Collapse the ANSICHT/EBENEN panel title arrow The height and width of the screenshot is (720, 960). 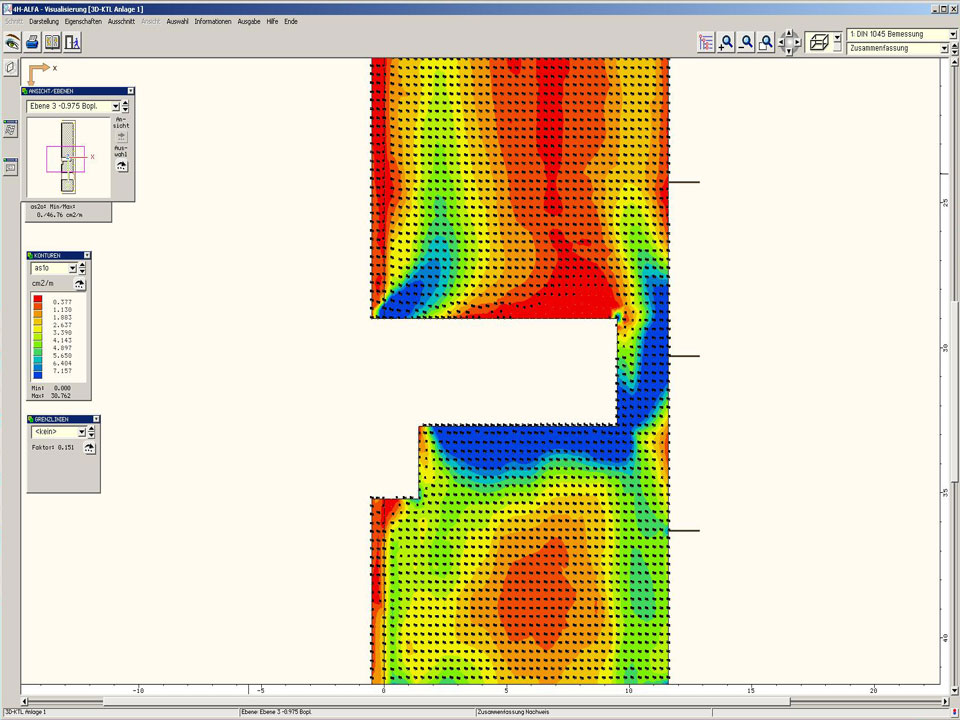pos(130,91)
